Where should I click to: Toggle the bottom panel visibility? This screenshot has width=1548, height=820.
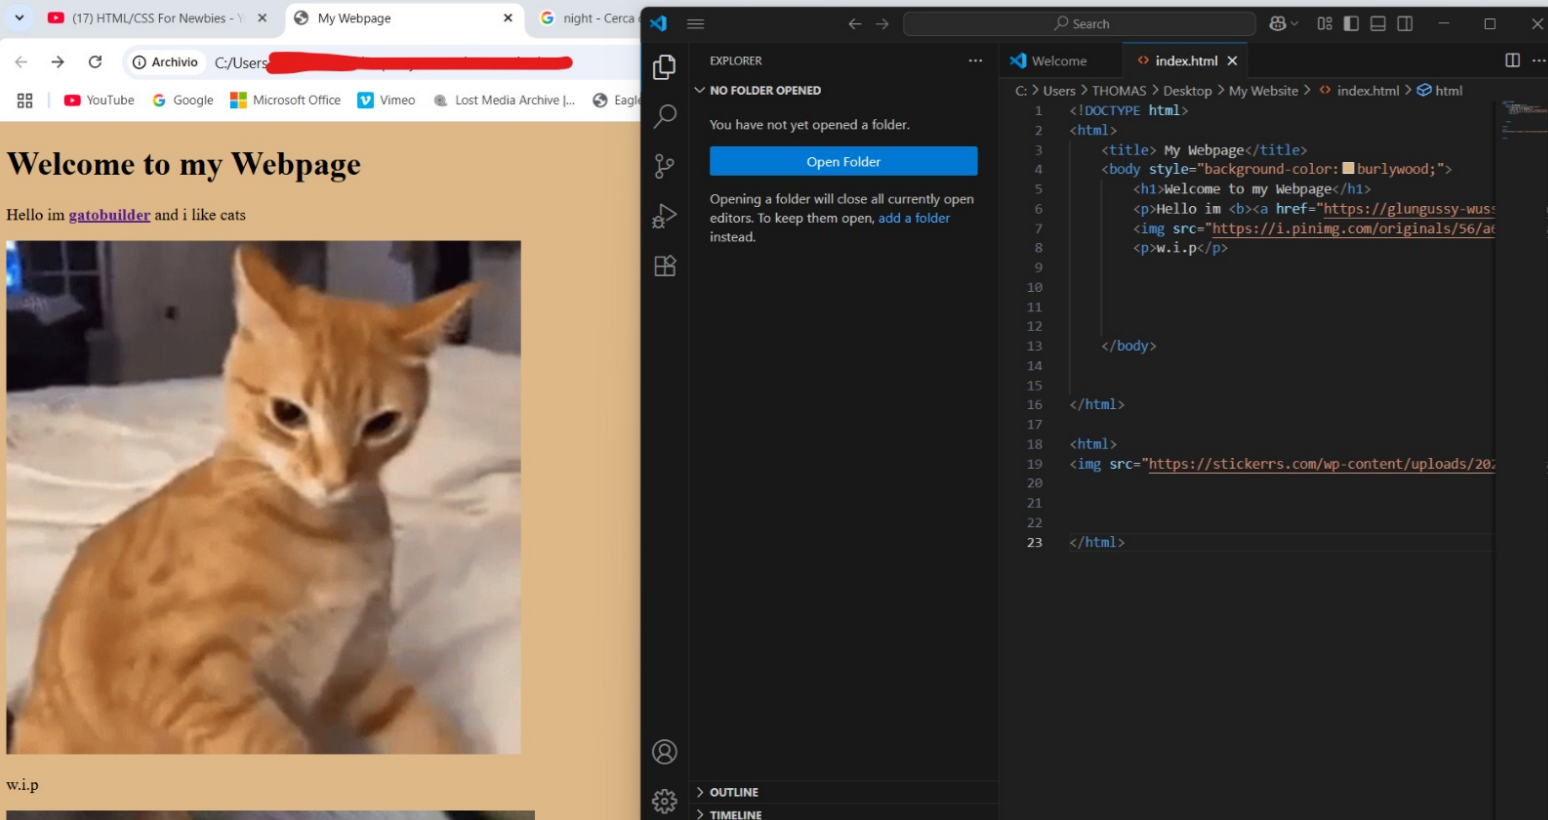coord(1378,24)
